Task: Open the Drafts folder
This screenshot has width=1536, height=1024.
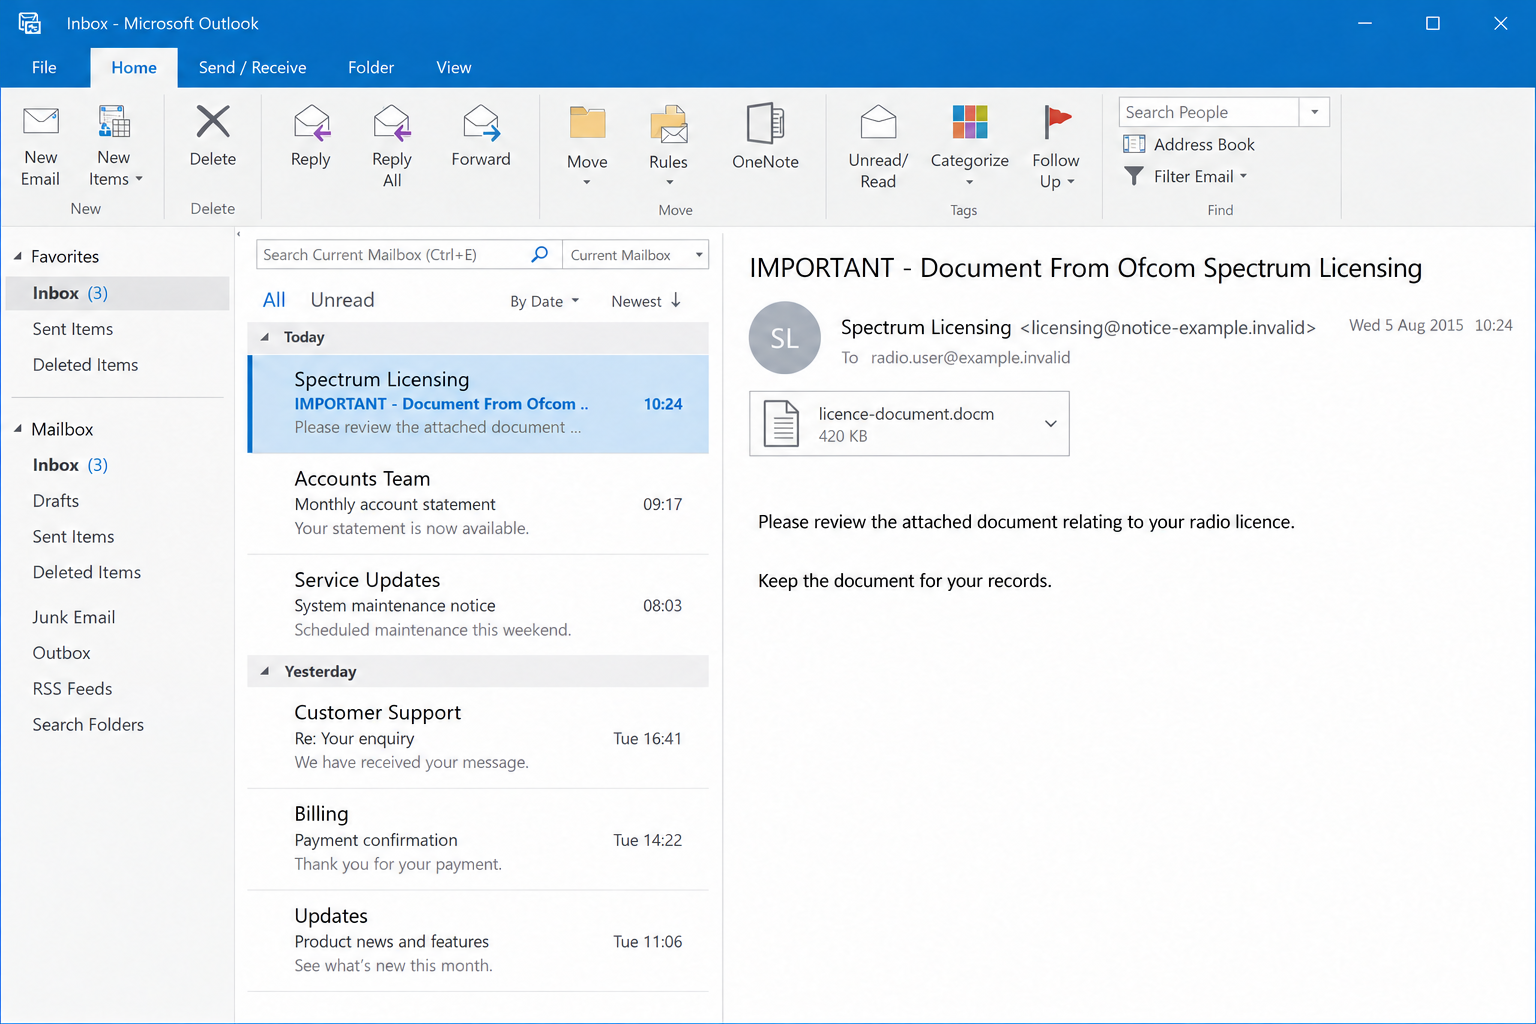Action: 56,501
